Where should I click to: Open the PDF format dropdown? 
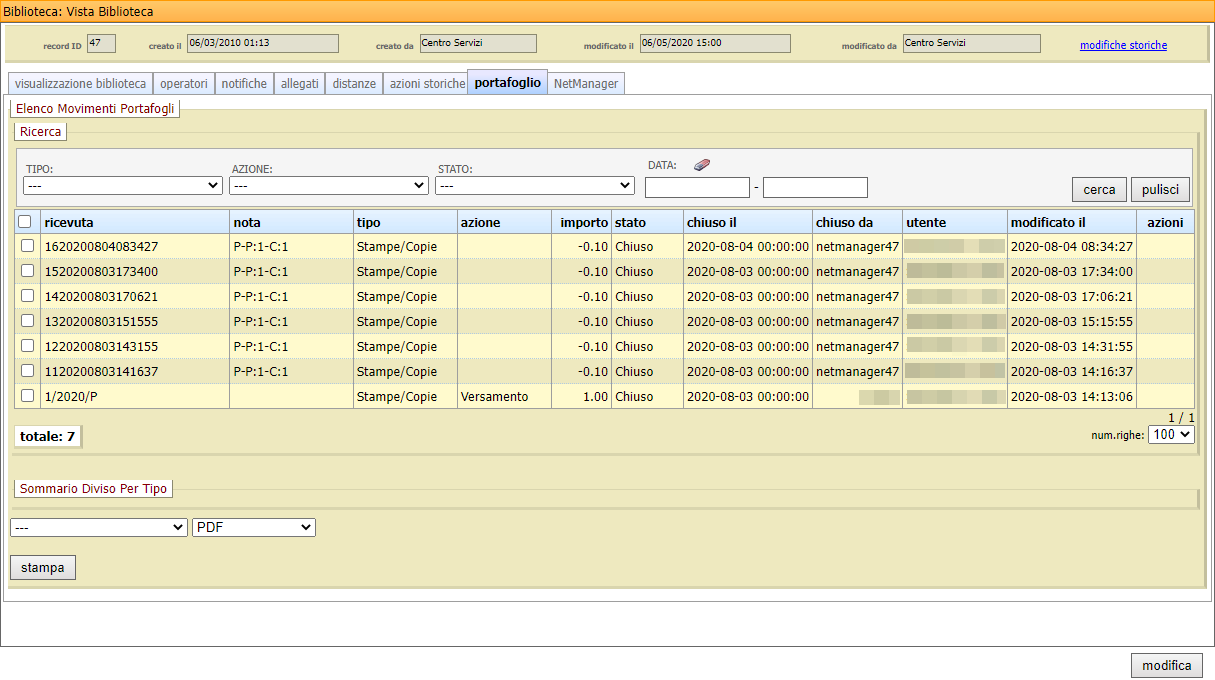[x=254, y=527]
